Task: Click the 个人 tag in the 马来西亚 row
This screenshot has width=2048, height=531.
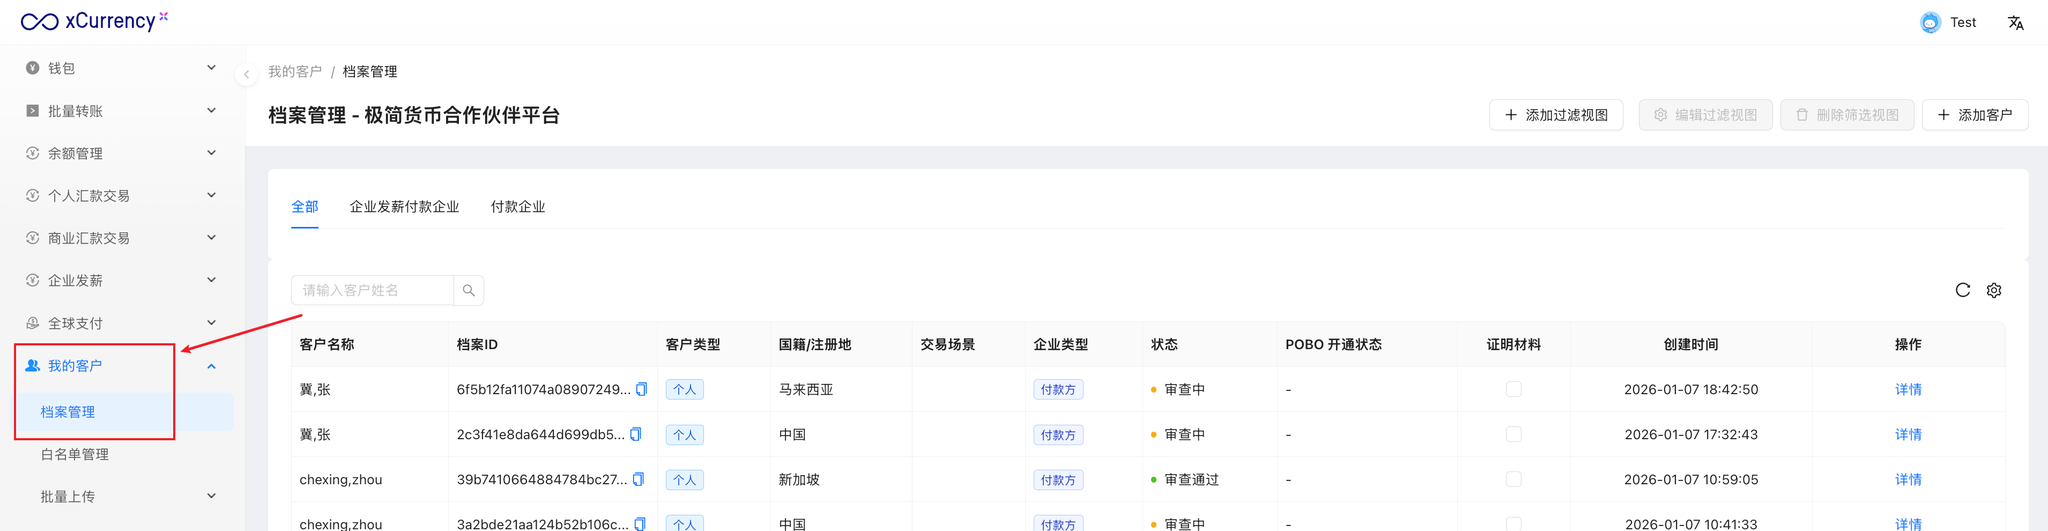Action: coord(685,390)
